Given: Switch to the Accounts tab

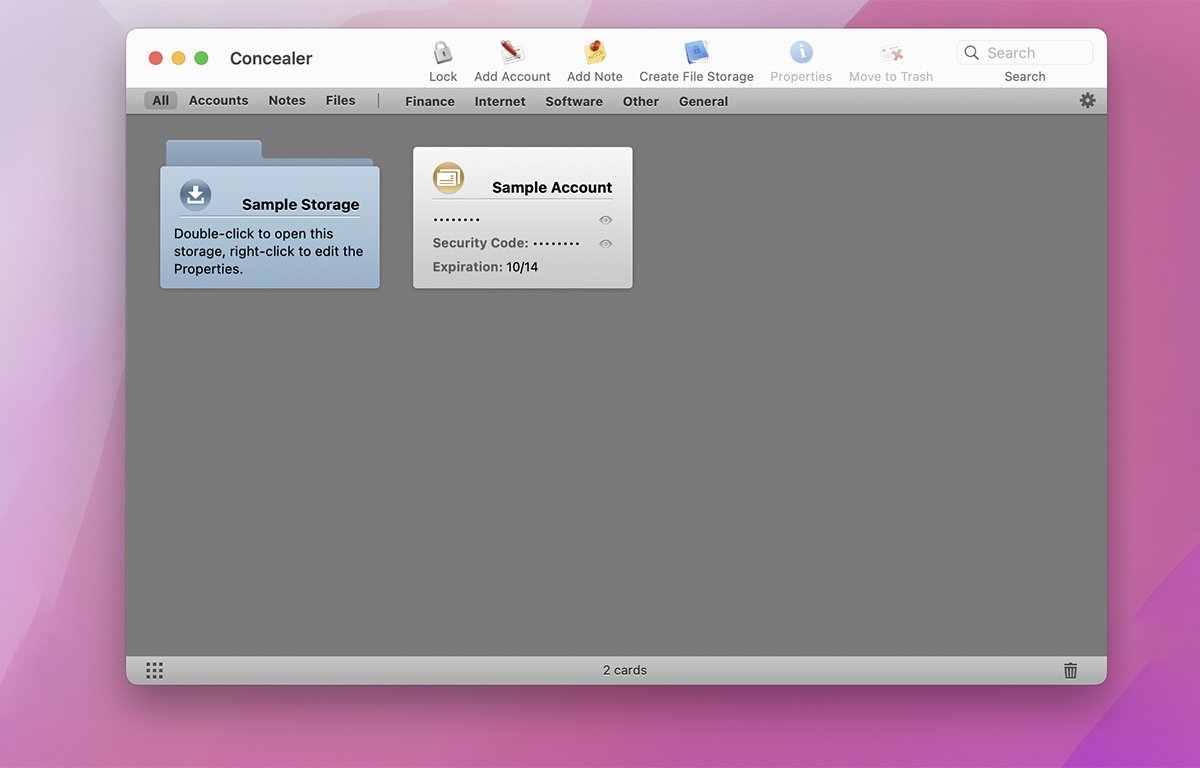Looking at the screenshot, I should (x=218, y=101).
